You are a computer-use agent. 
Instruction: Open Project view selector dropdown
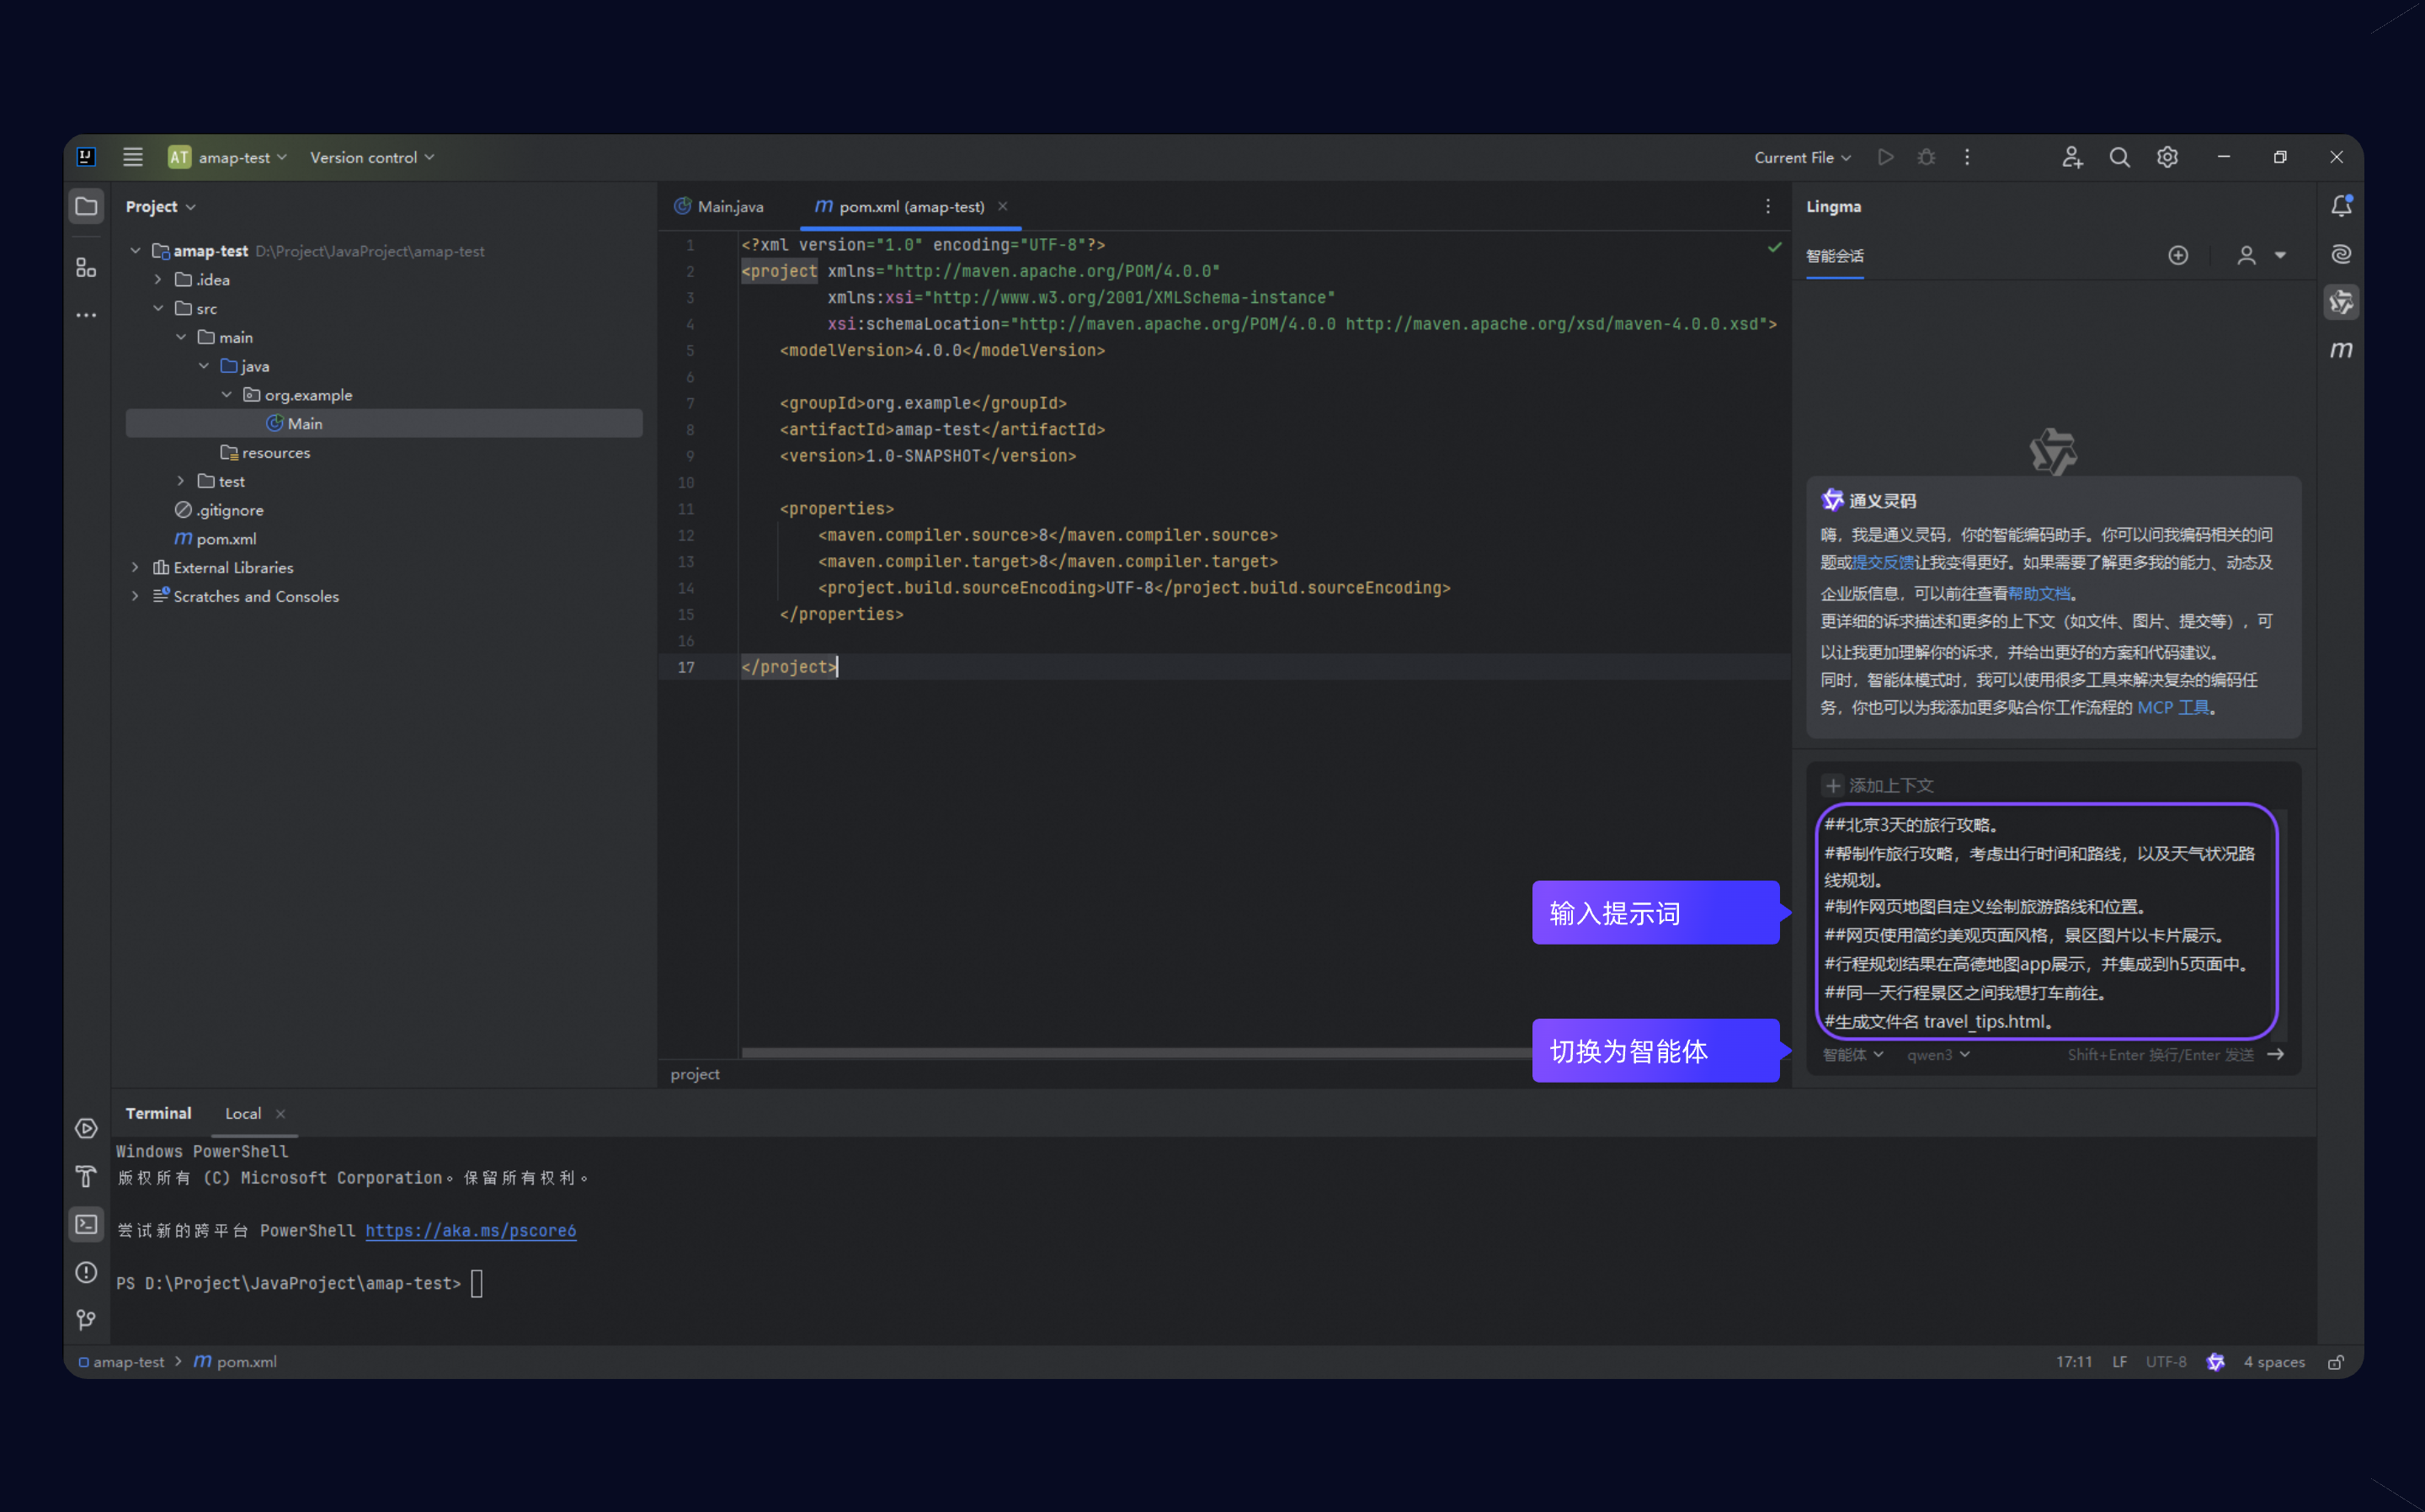point(160,206)
